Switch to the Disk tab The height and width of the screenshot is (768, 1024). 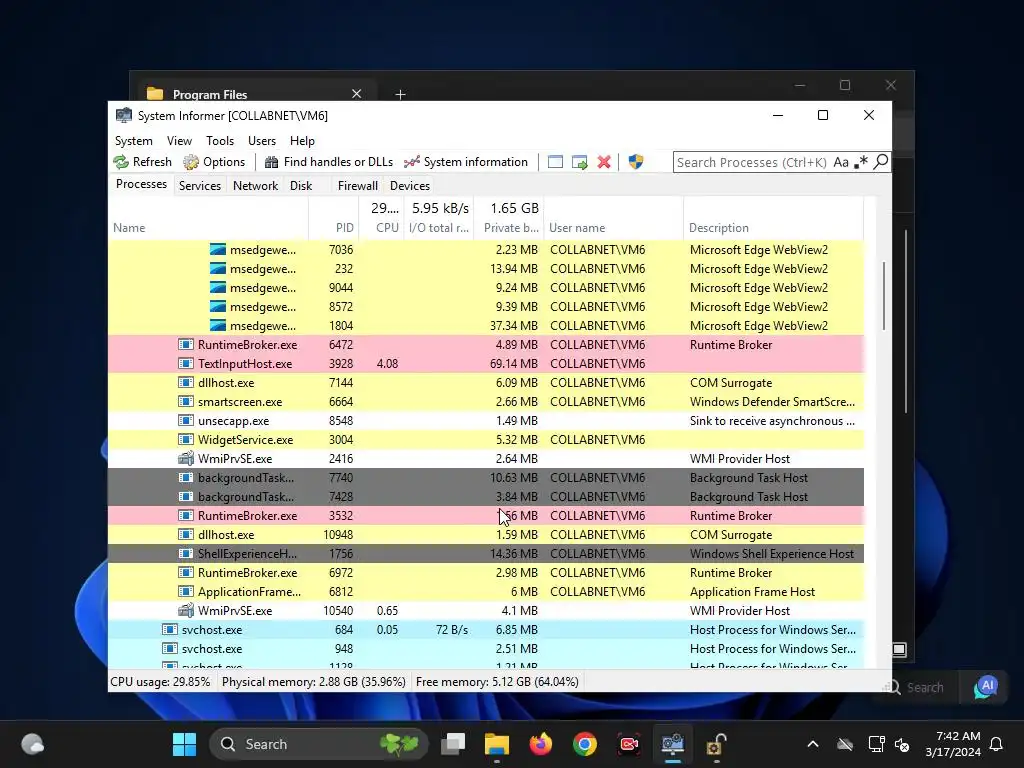click(x=301, y=185)
